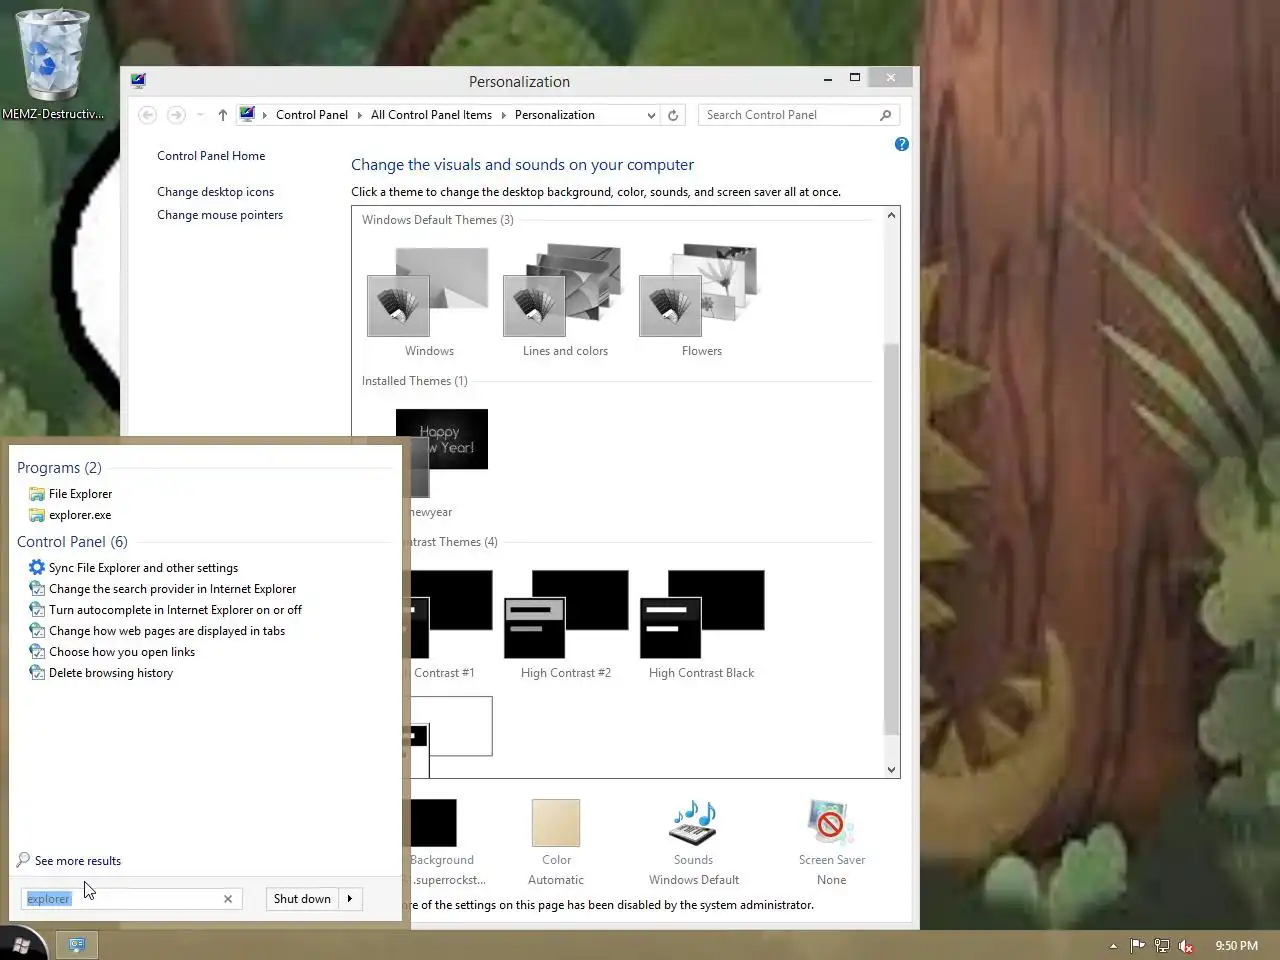Open Change the search provider in Internet Explorer
This screenshot has height=960, width=1280.
tap(163, 589)
